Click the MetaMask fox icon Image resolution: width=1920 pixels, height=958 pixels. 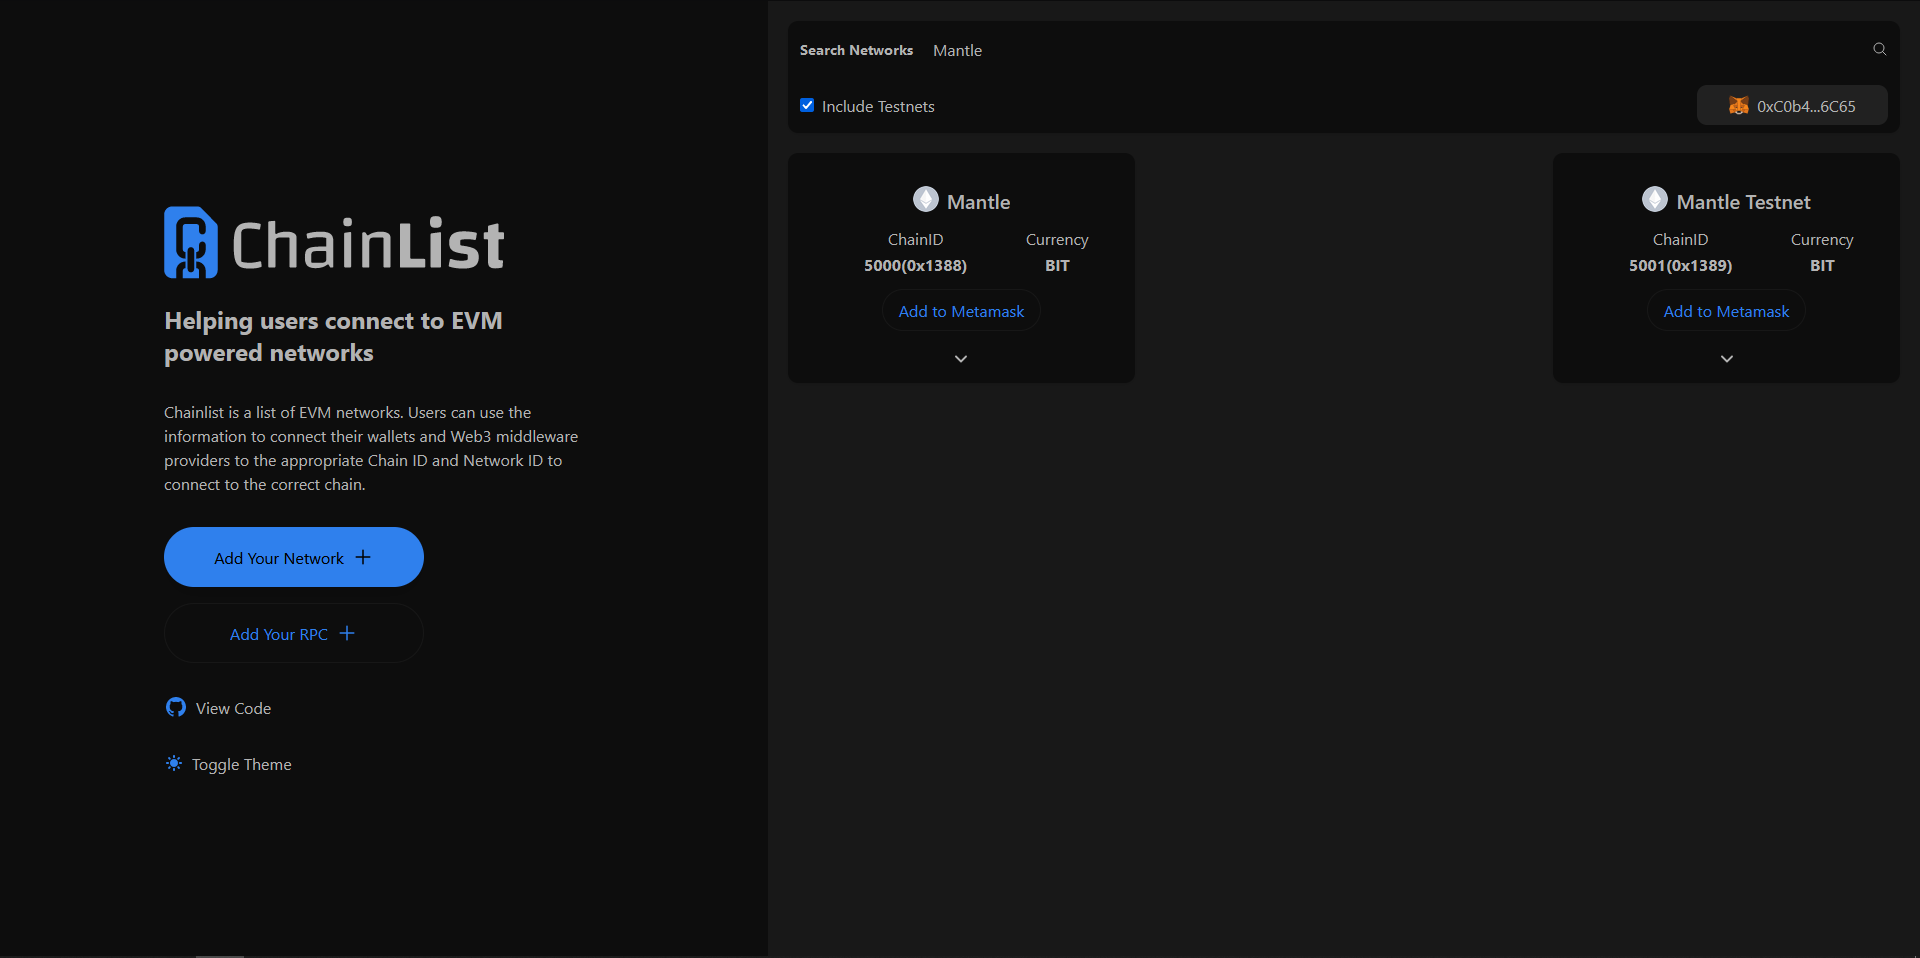[1738, 106]
